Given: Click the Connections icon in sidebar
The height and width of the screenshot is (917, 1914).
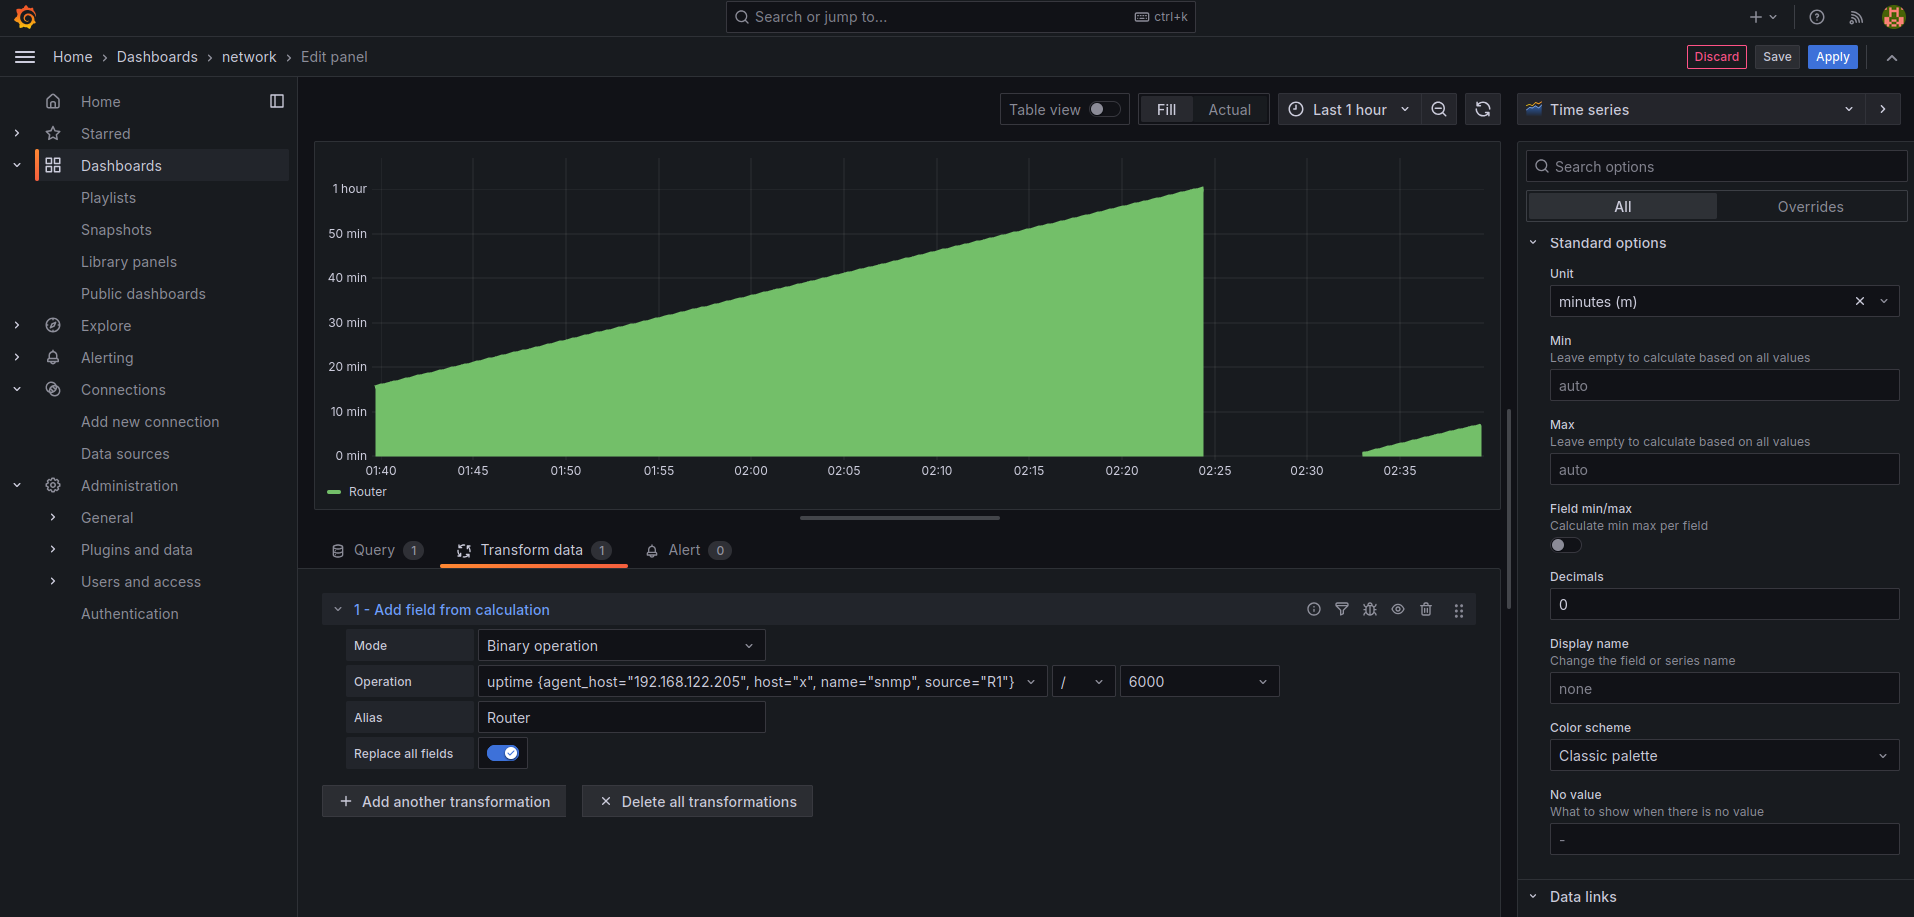Looking at the screenshot, I should tap(53, 389).
